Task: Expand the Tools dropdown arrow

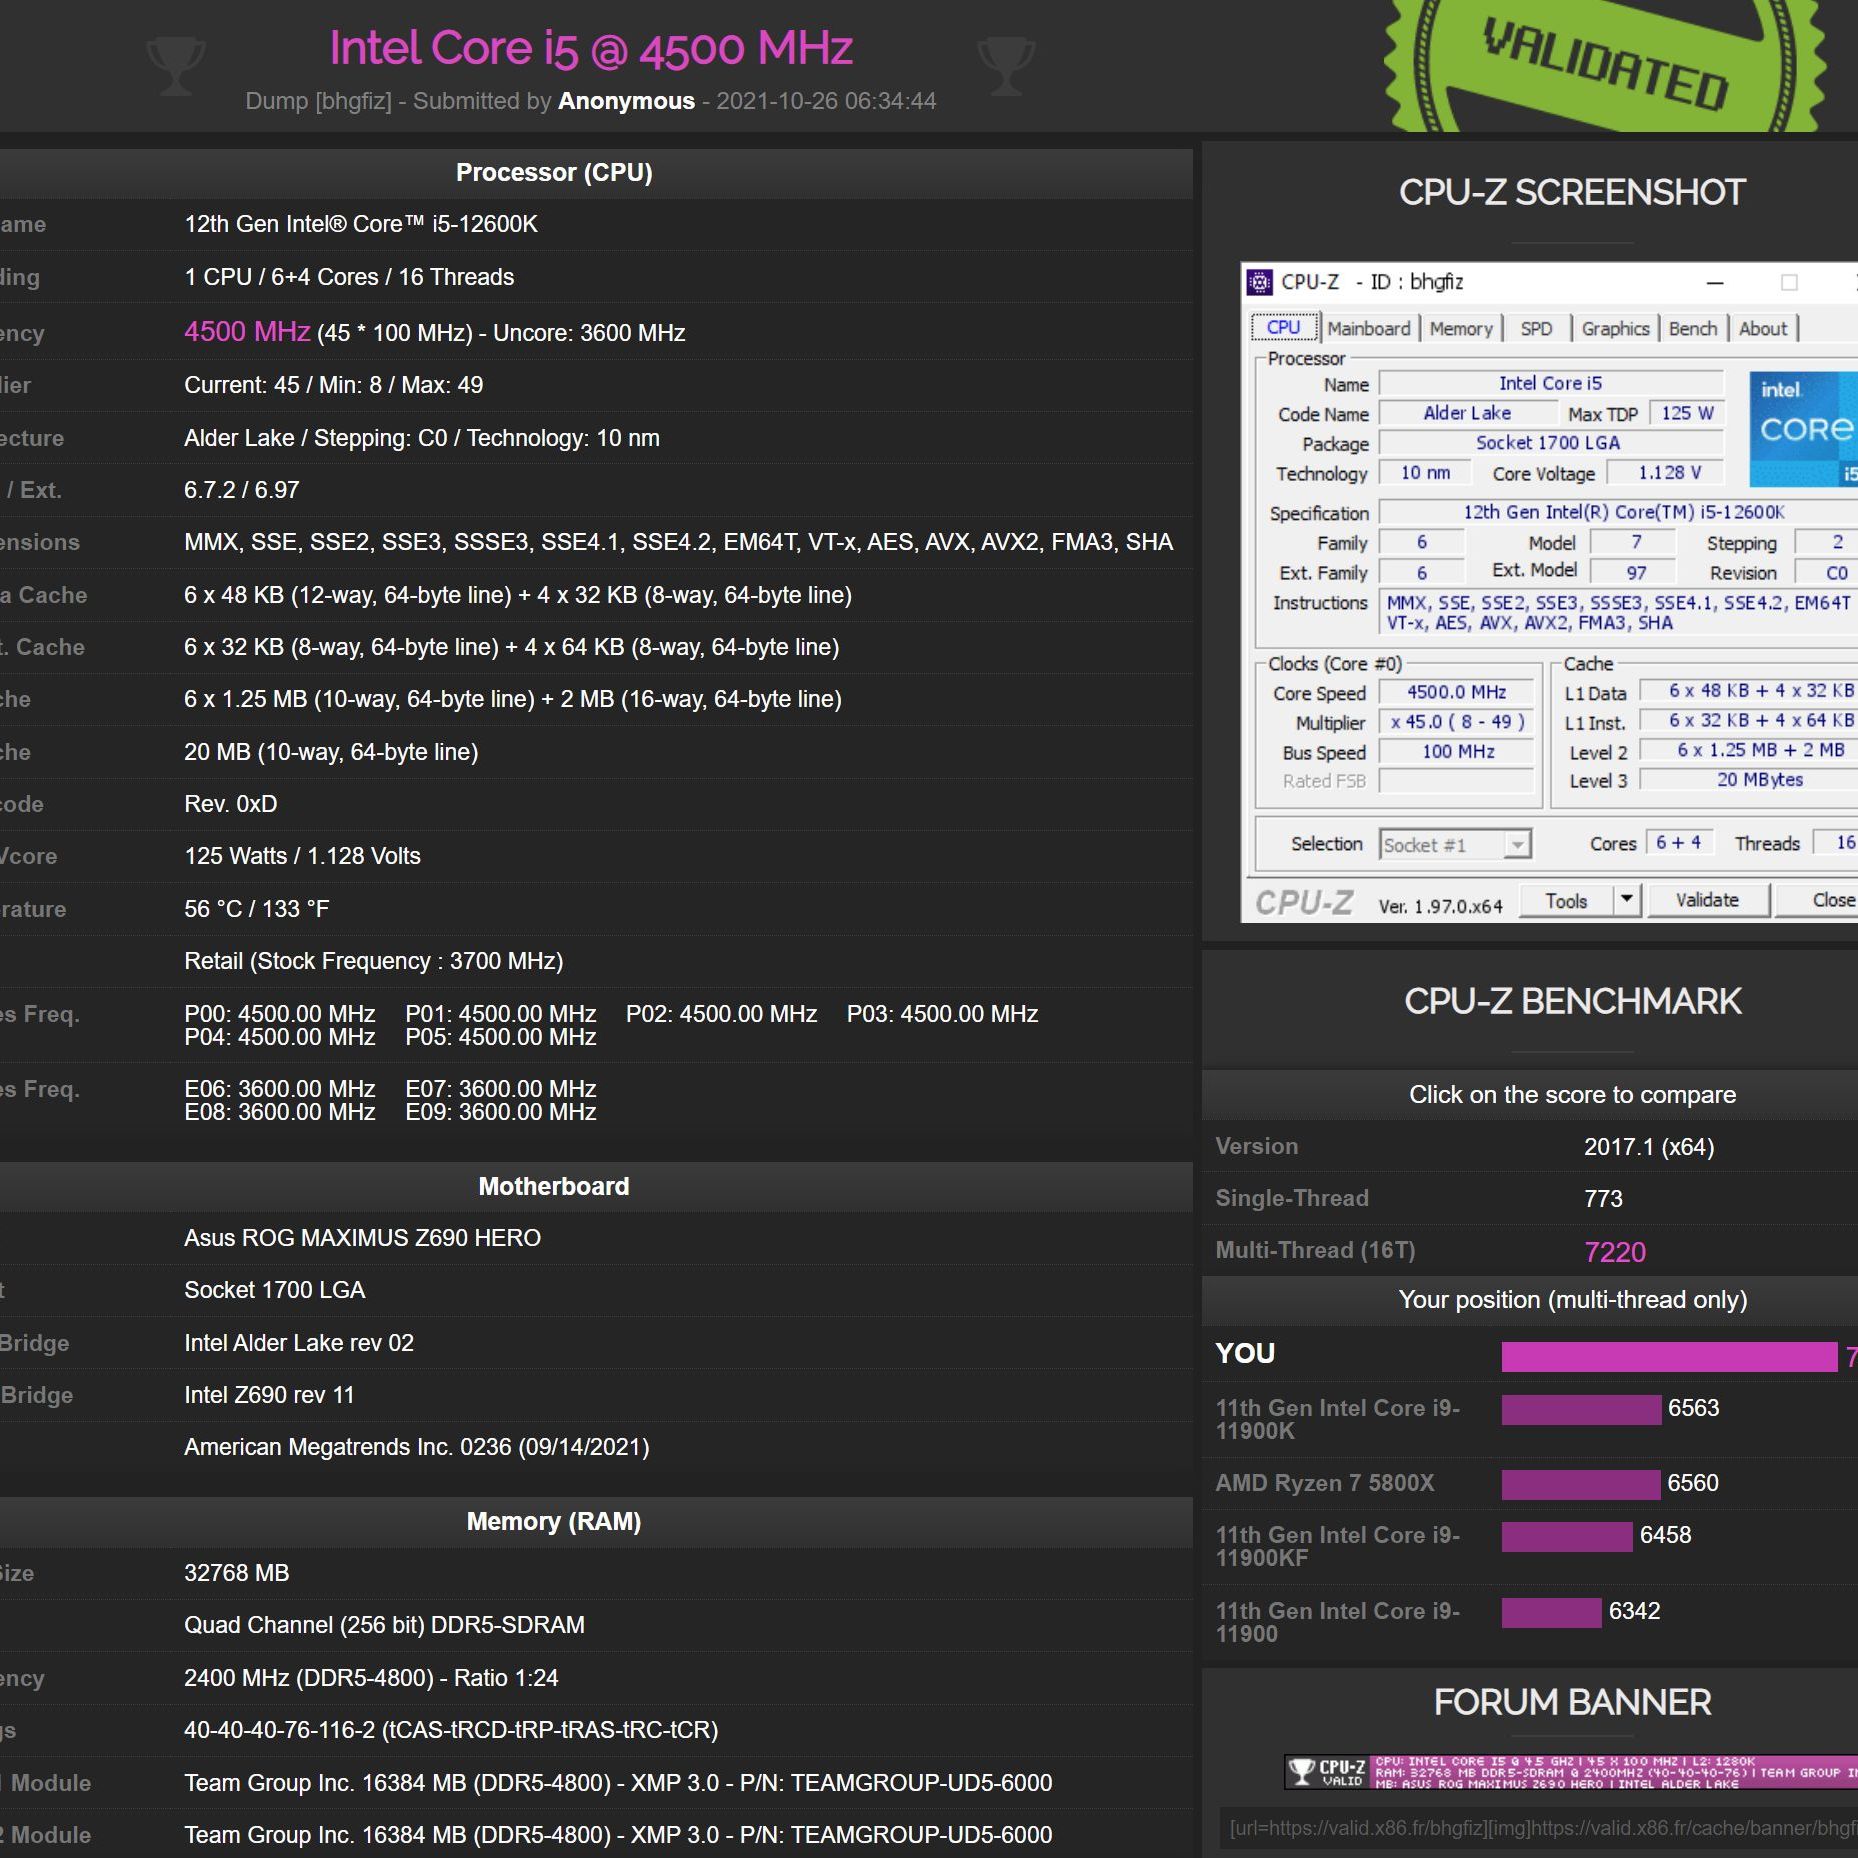Action: [x=1627, y=900]
